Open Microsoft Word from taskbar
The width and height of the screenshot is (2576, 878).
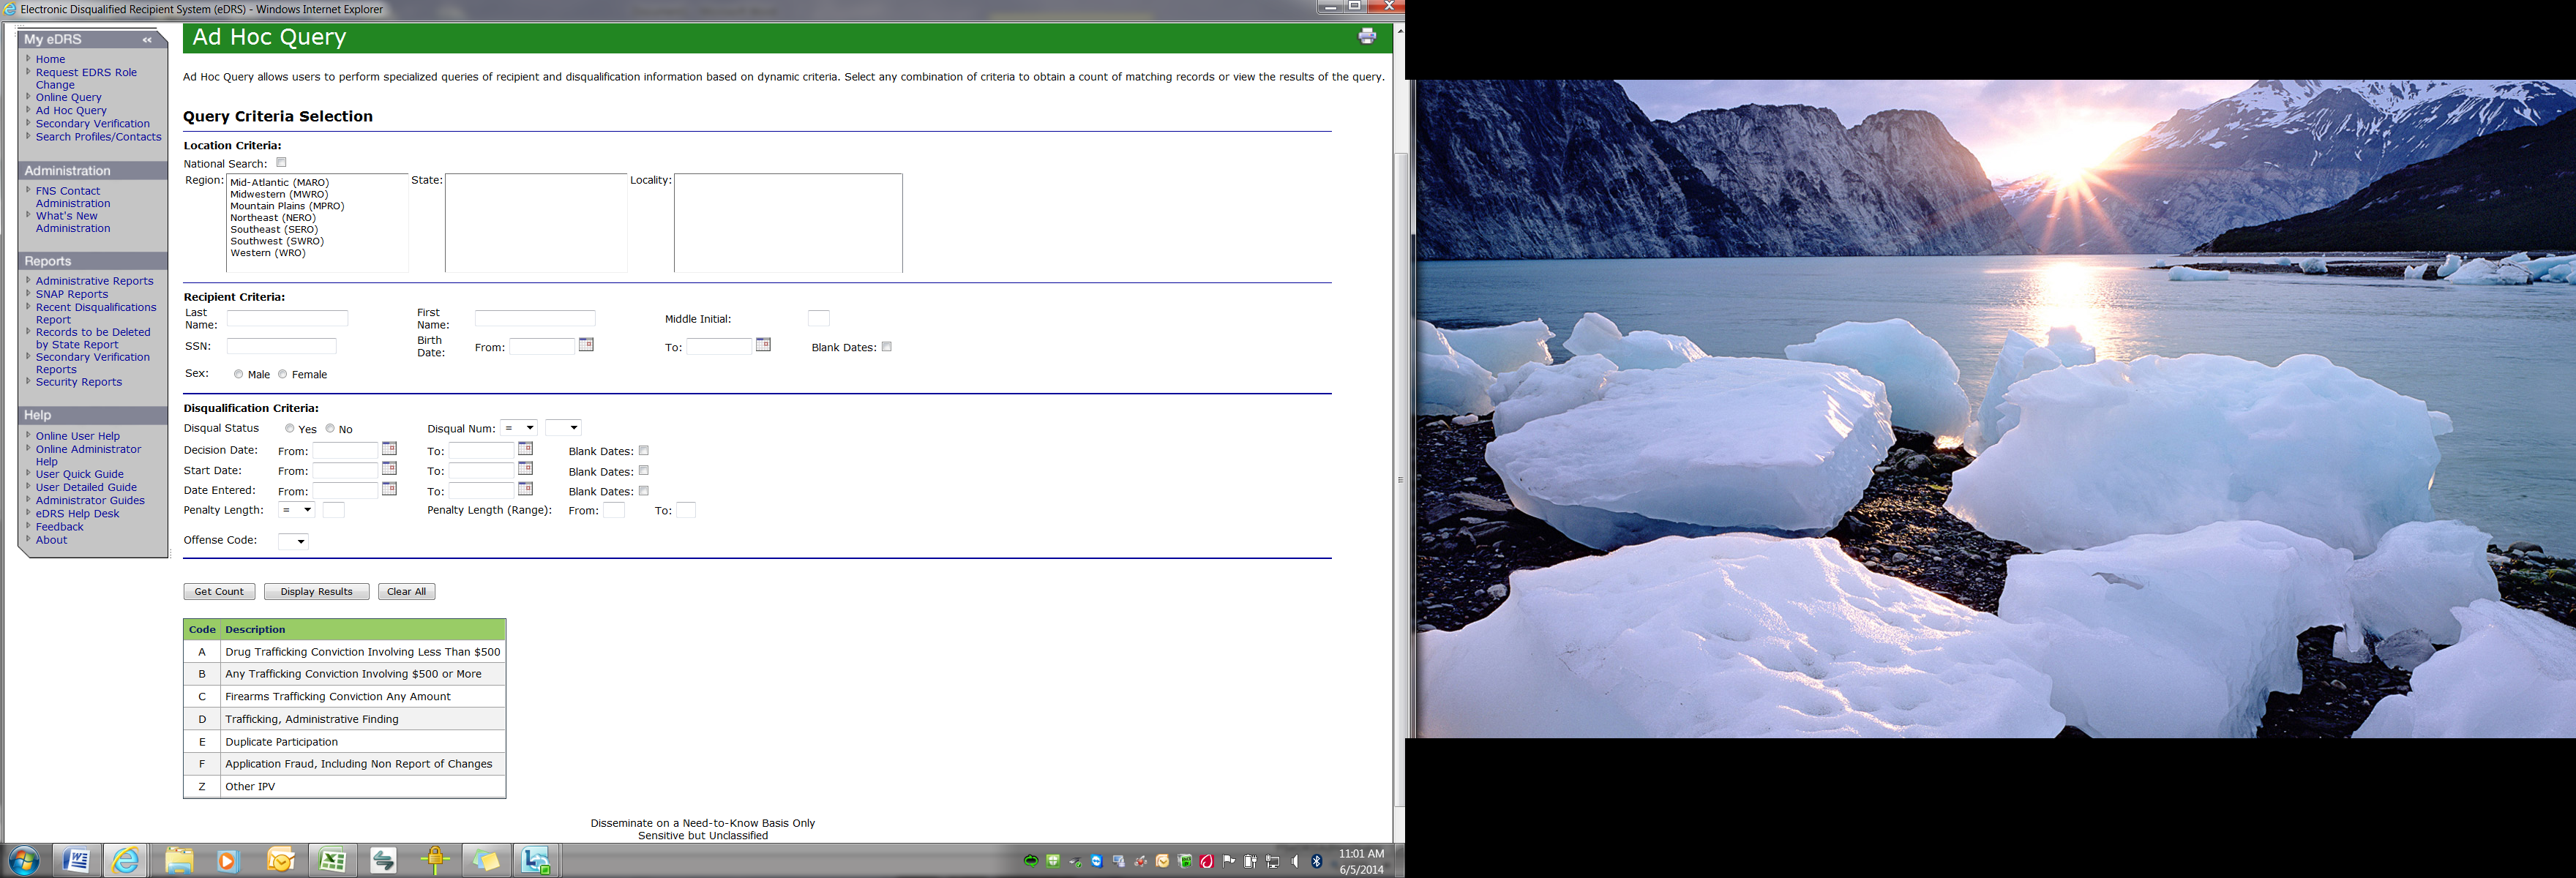[x=76, y=860]
